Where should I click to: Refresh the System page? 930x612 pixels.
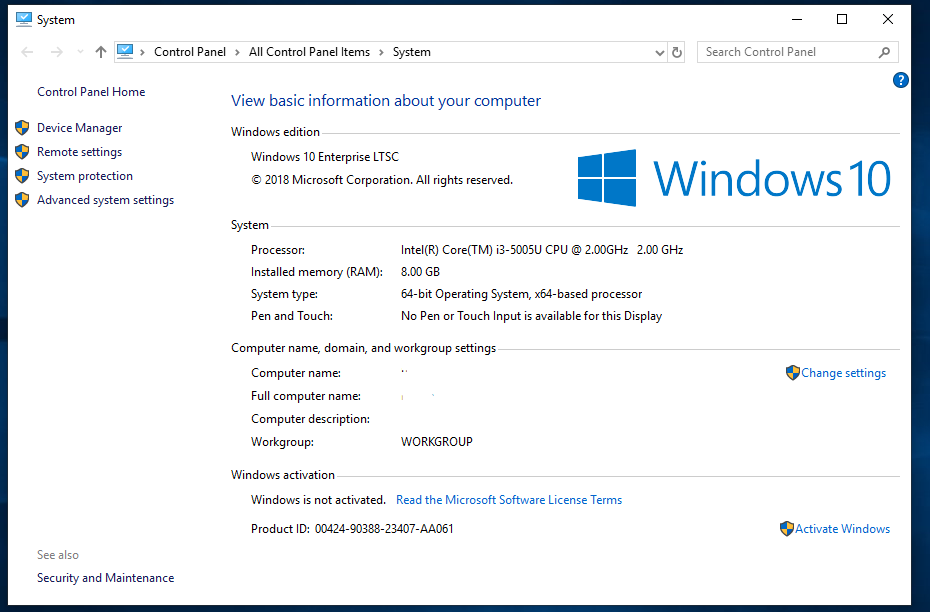[x=677, y=52]
